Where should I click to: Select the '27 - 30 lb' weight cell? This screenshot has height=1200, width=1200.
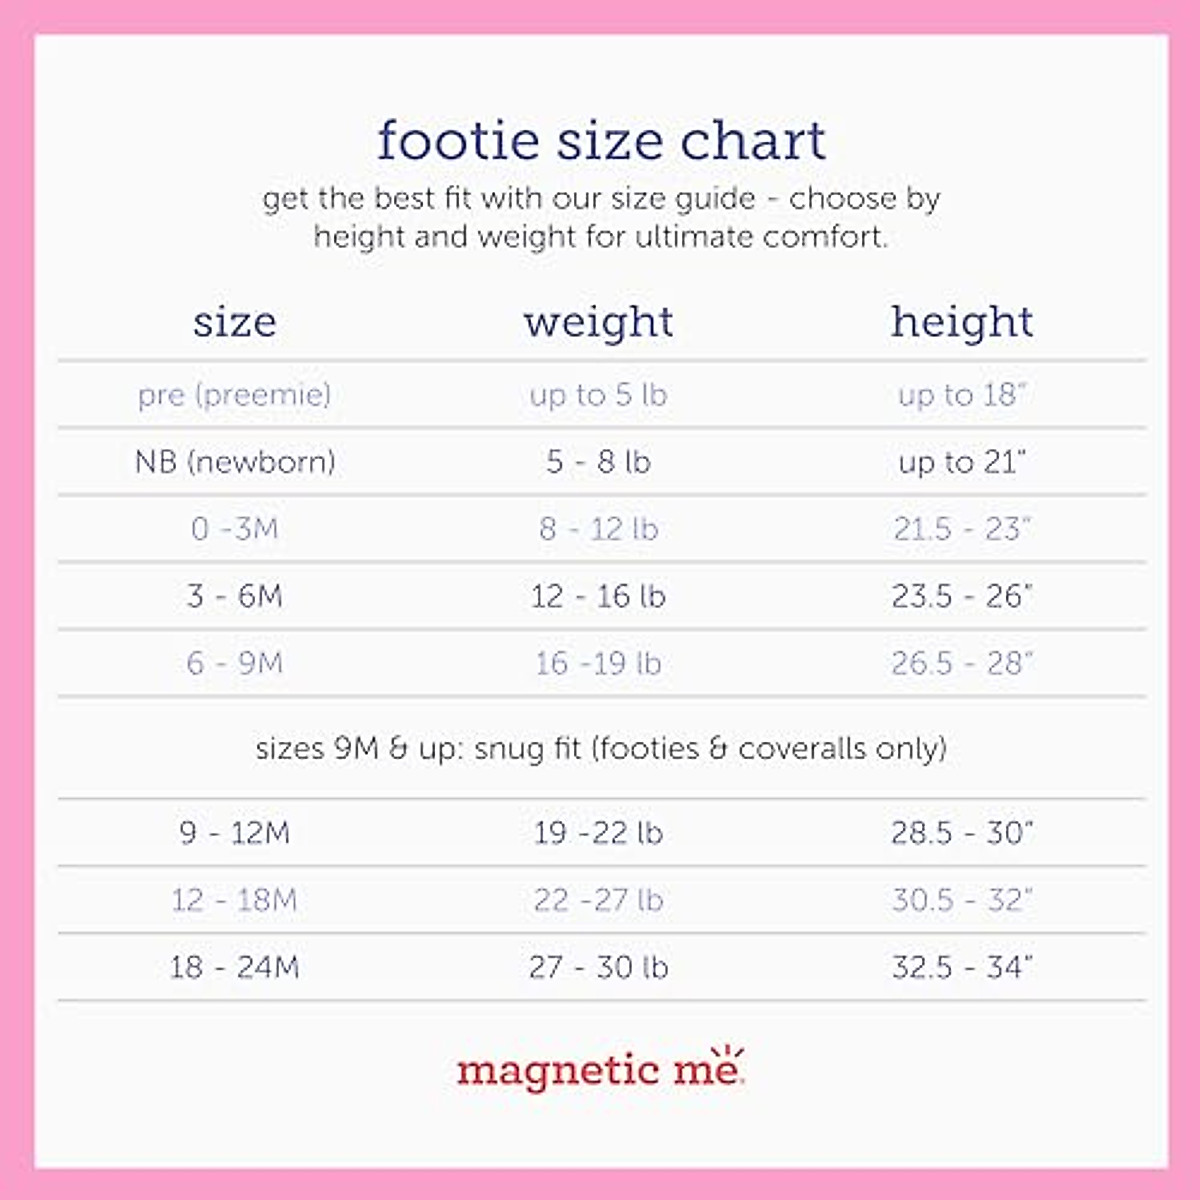pos(598,967)
